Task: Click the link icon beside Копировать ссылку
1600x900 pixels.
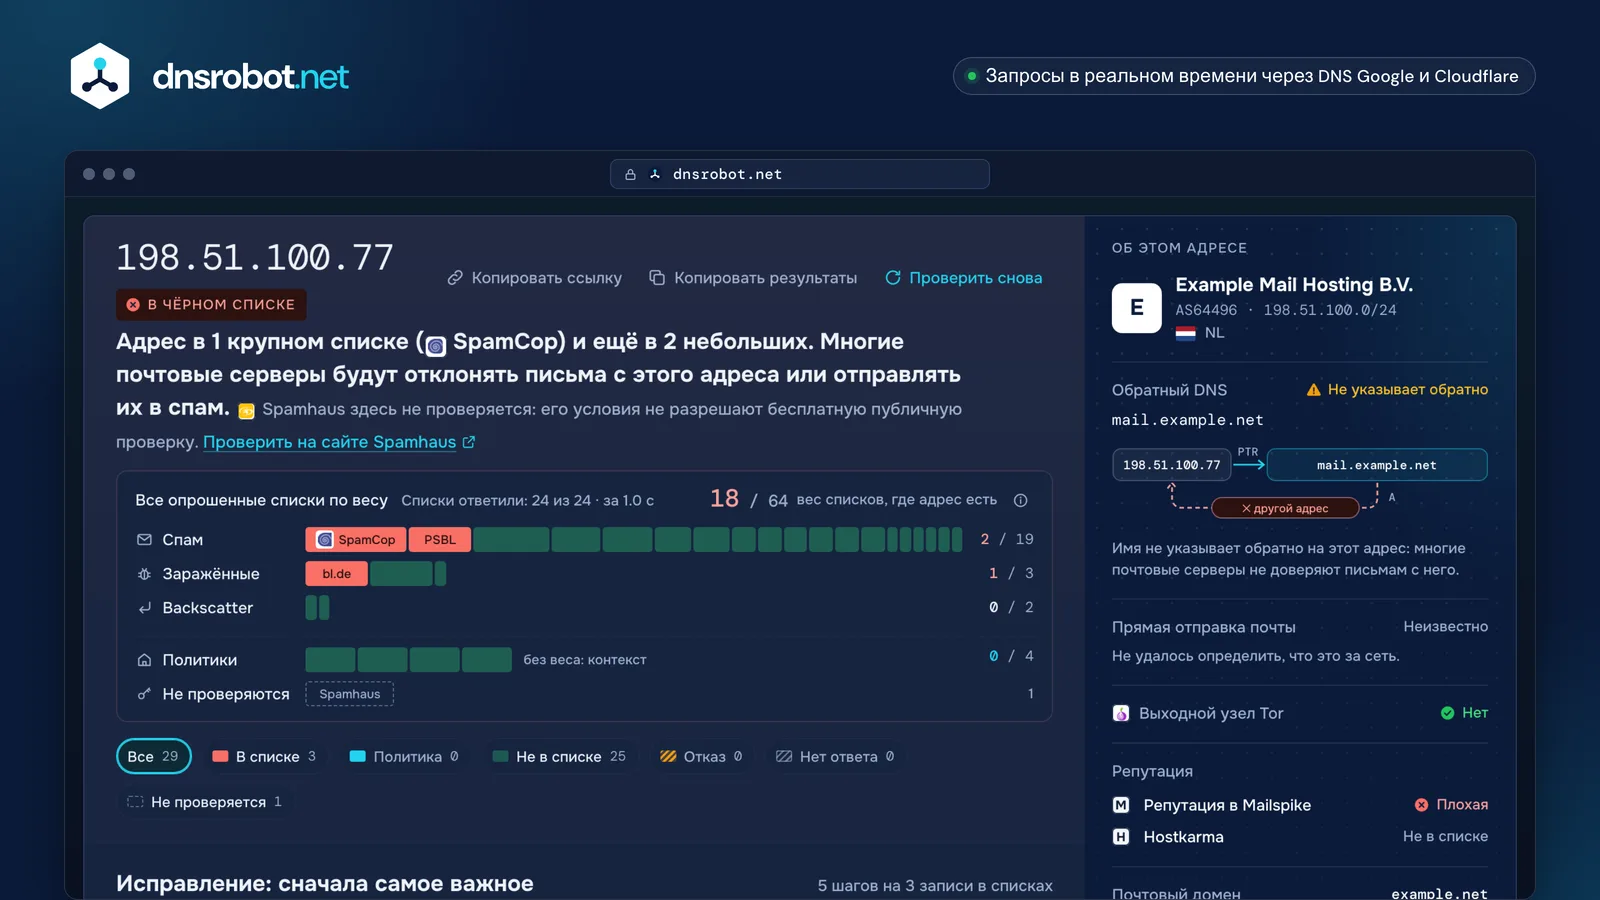Action: 455,278
